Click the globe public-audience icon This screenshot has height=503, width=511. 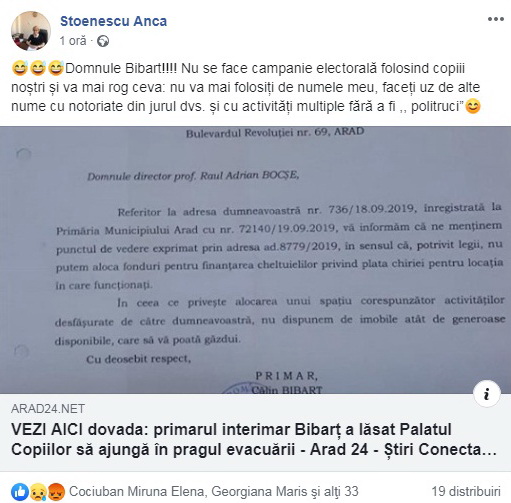[103, 41]
